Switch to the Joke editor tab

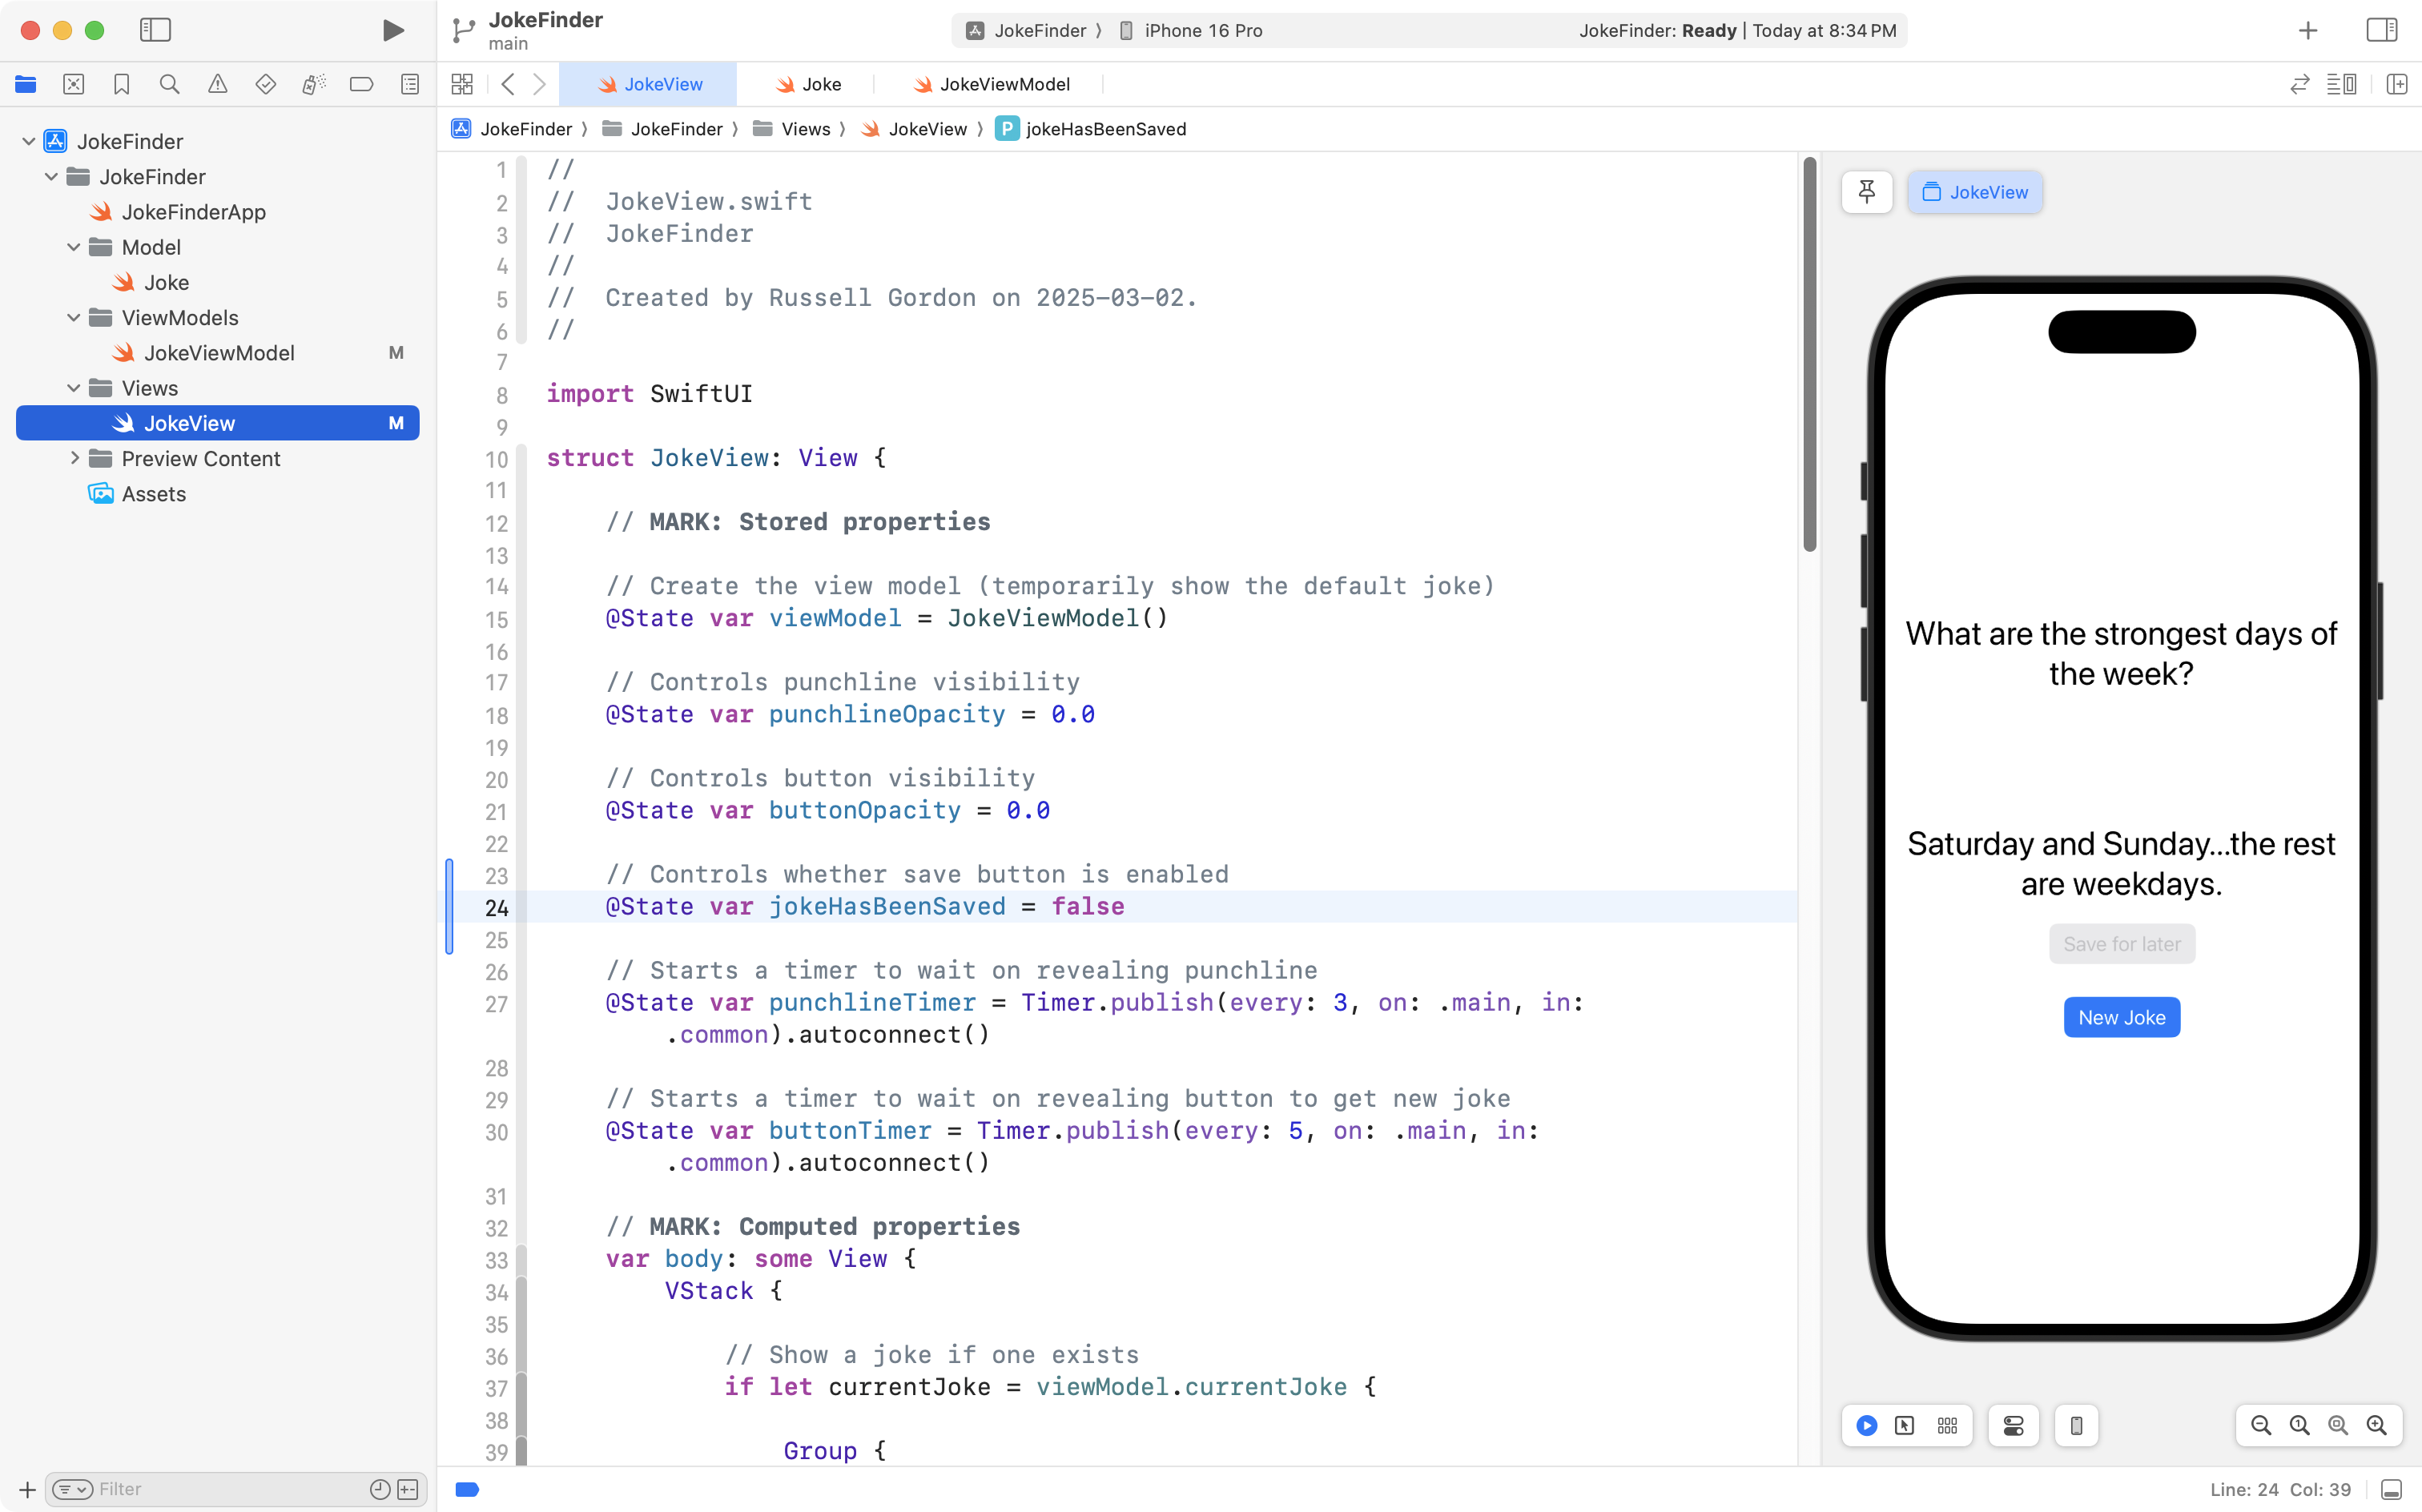point(809,85)
